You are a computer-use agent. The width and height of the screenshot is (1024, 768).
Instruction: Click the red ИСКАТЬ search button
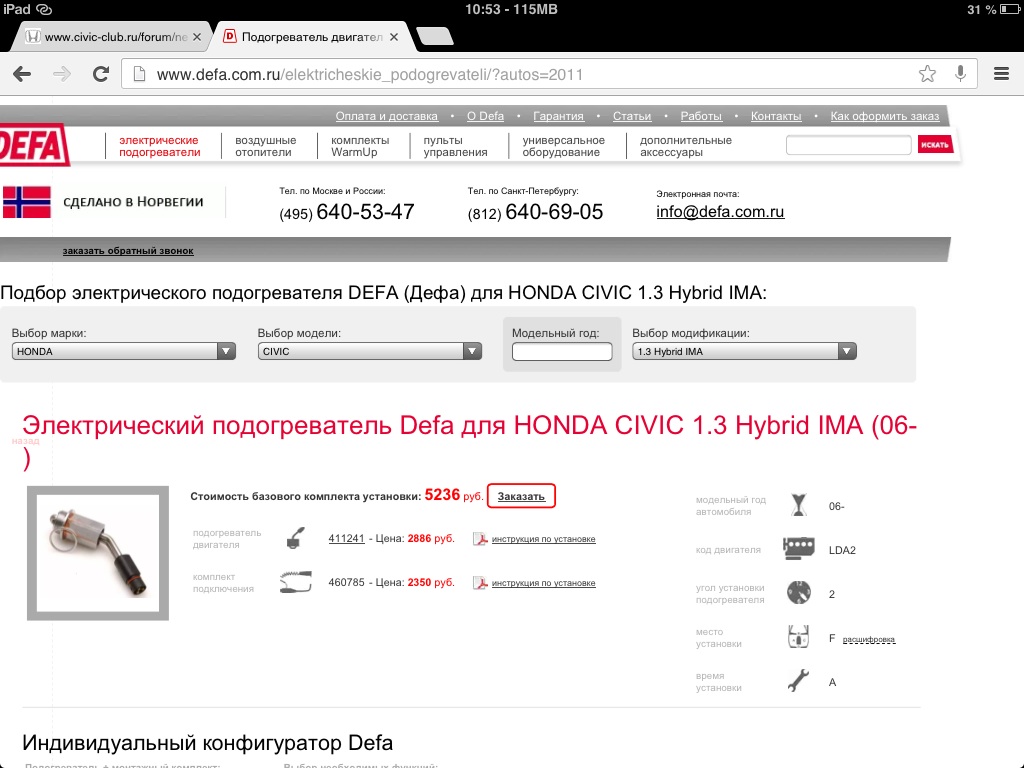[x=935, y=145]
